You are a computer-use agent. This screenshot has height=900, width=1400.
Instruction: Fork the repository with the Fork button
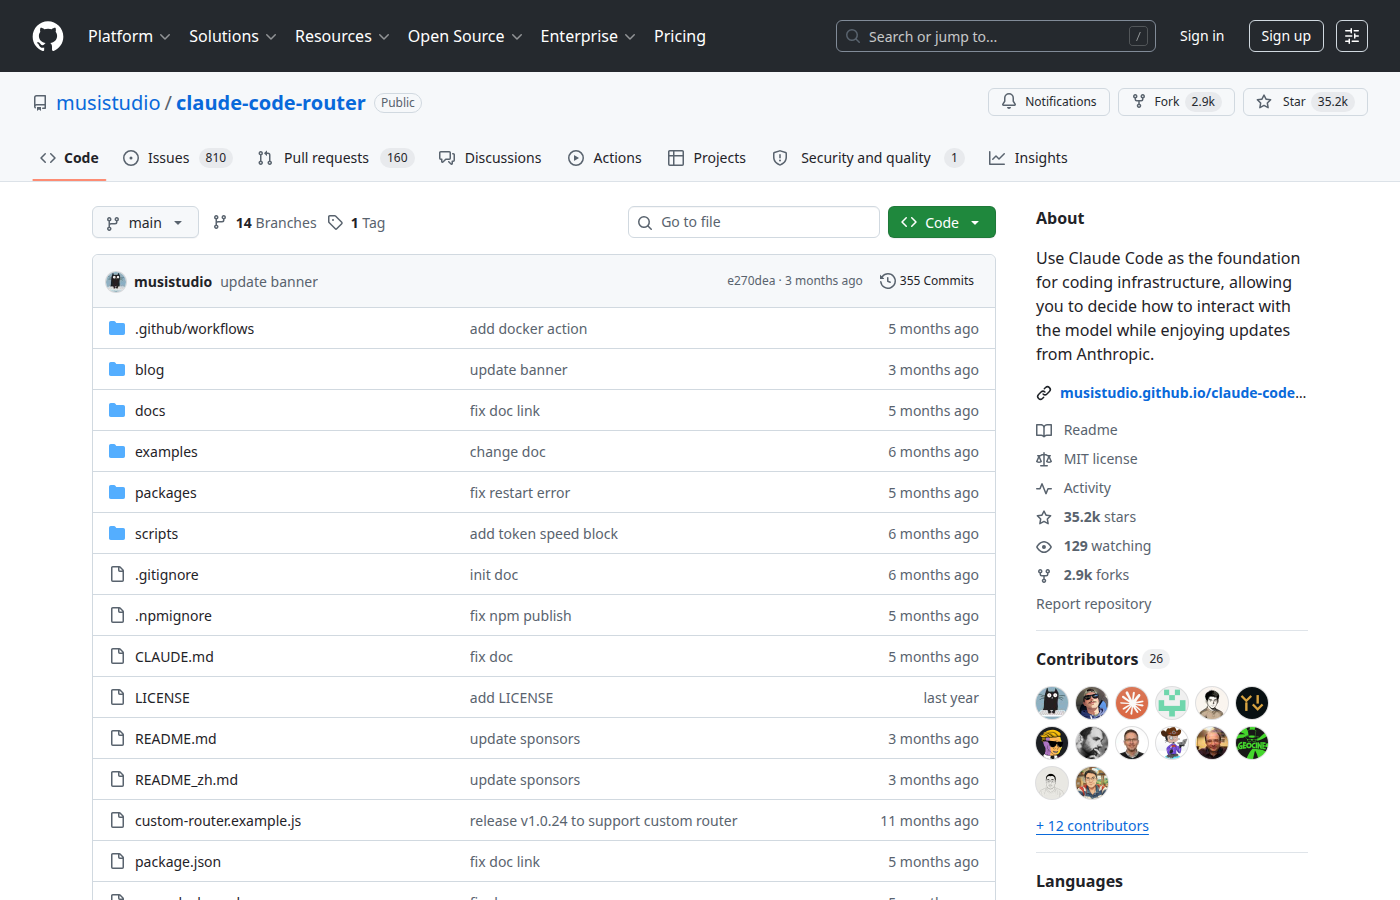coord(1176,102)
